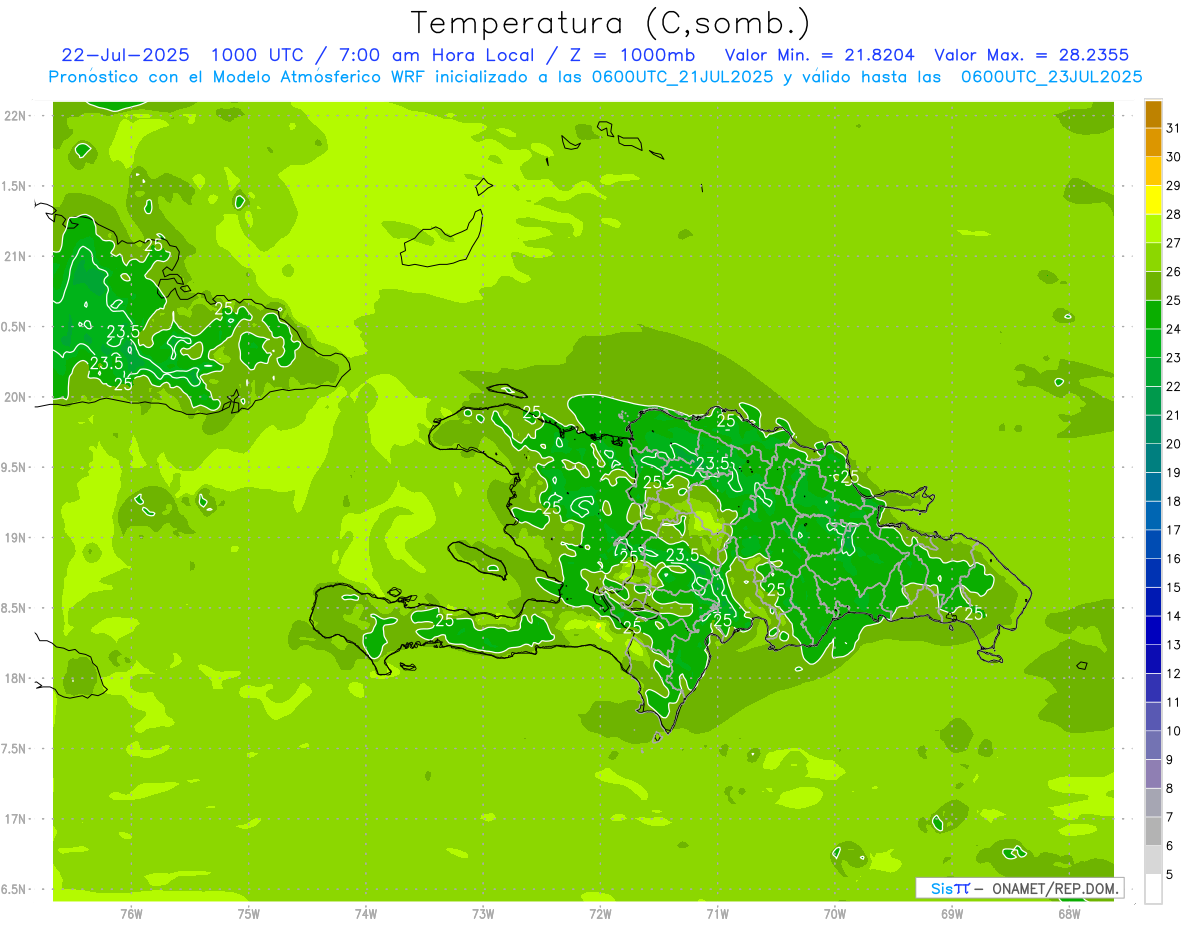Screen dimensions: 1200x927
Task: Click the '20N' latitude axis label
Action: click(15, 397)
